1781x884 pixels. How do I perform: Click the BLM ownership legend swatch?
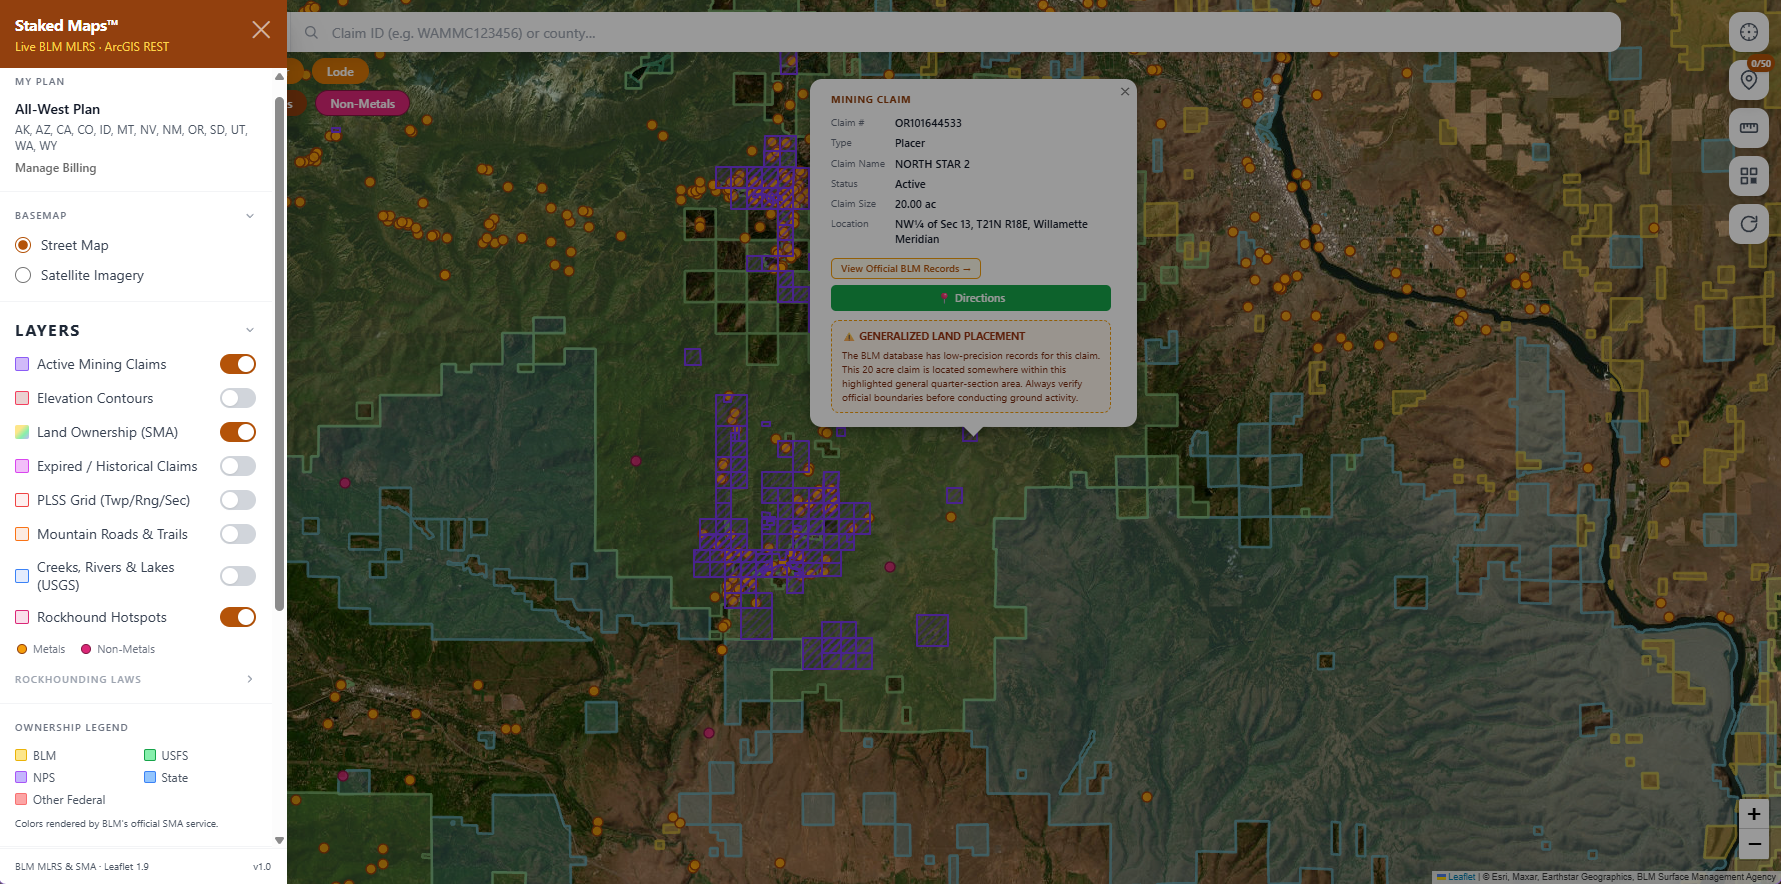click(21, 755)
